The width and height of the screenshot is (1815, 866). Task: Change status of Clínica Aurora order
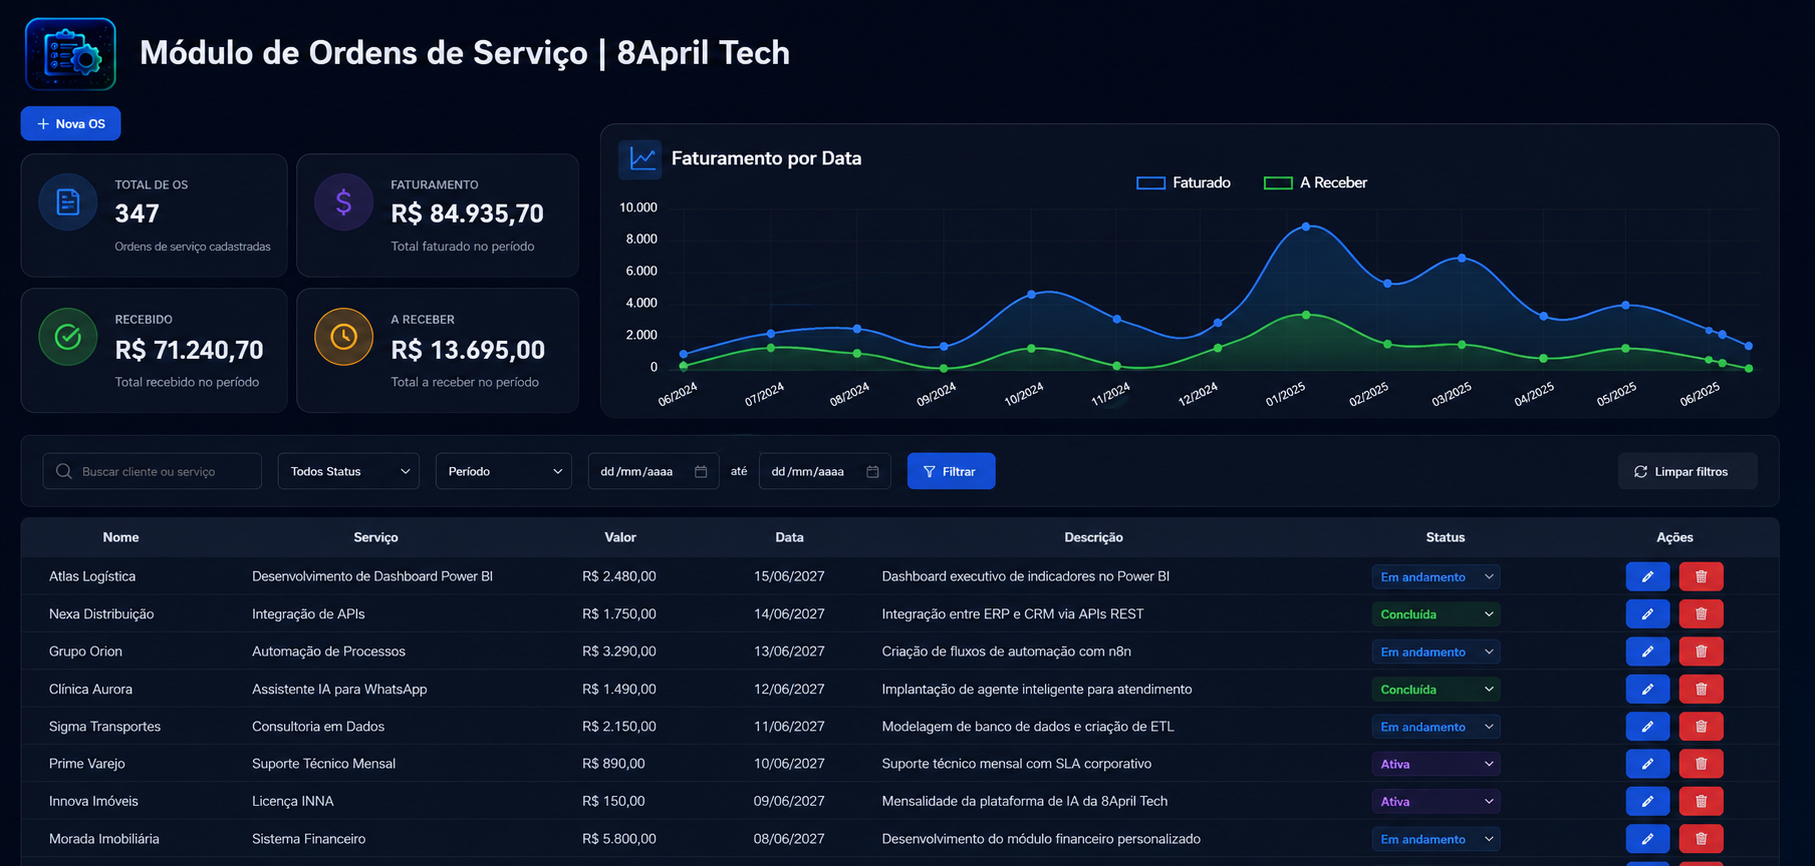pos(1436,689)
